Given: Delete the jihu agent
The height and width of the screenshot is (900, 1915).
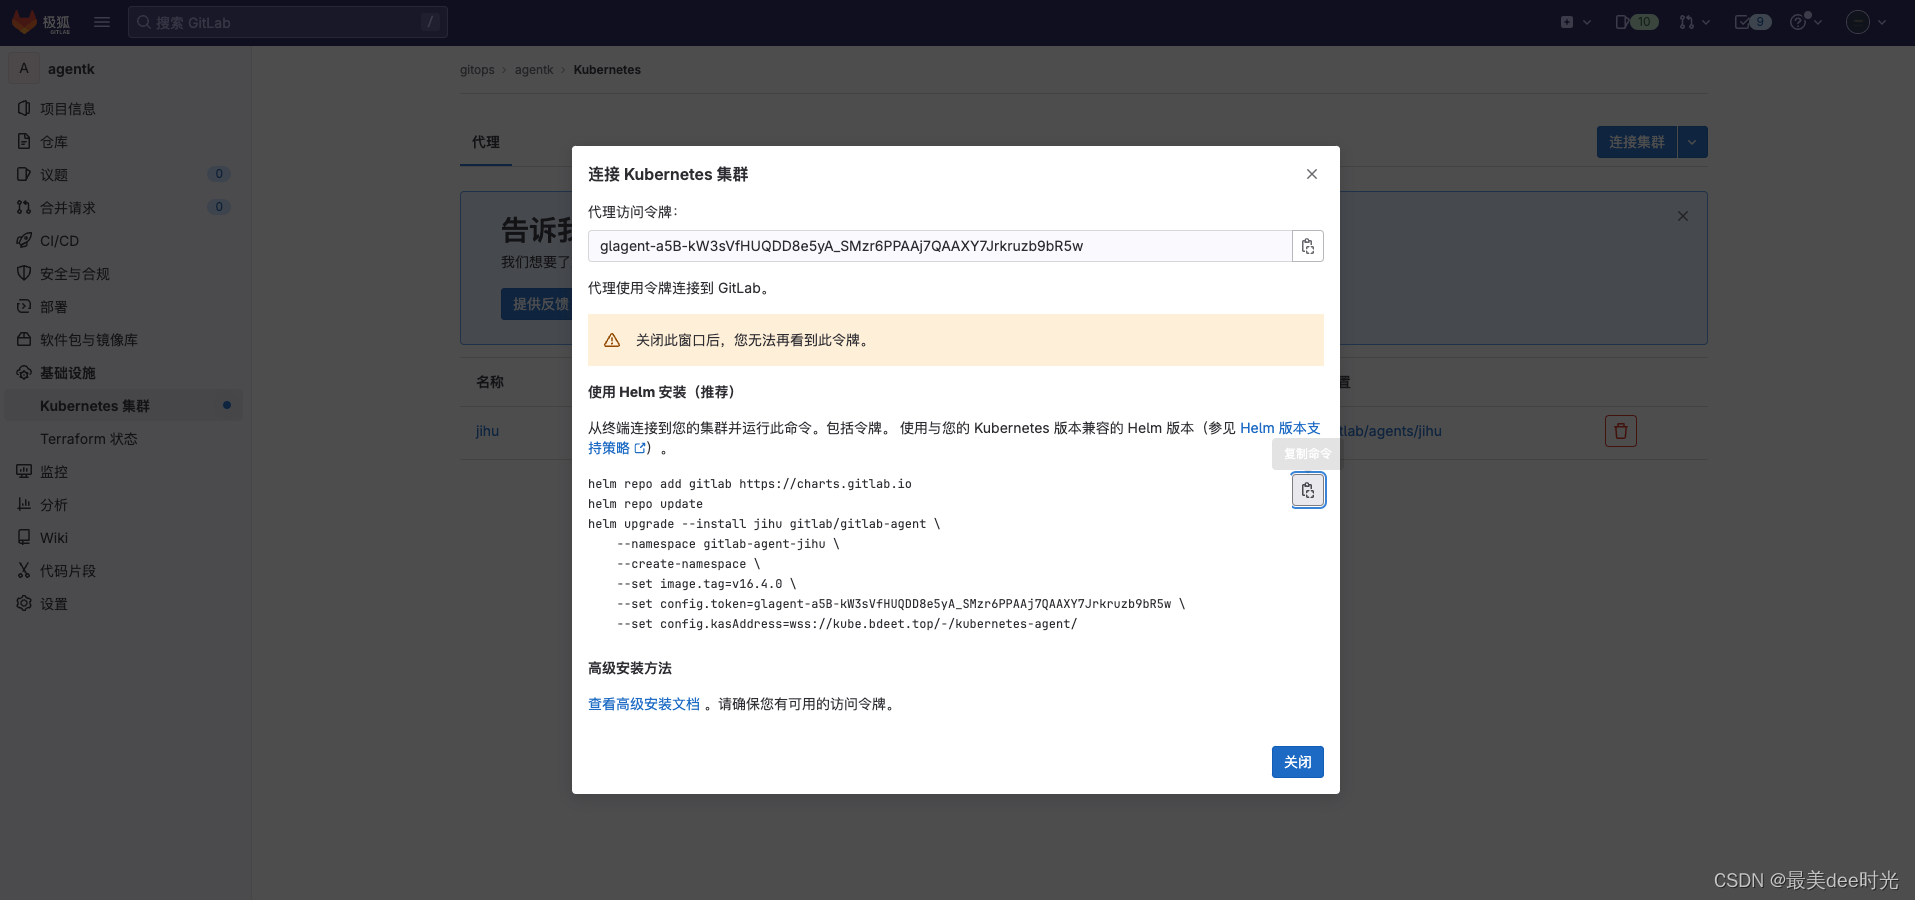Looking at the screenshot, I should [x=1620, y=430].
